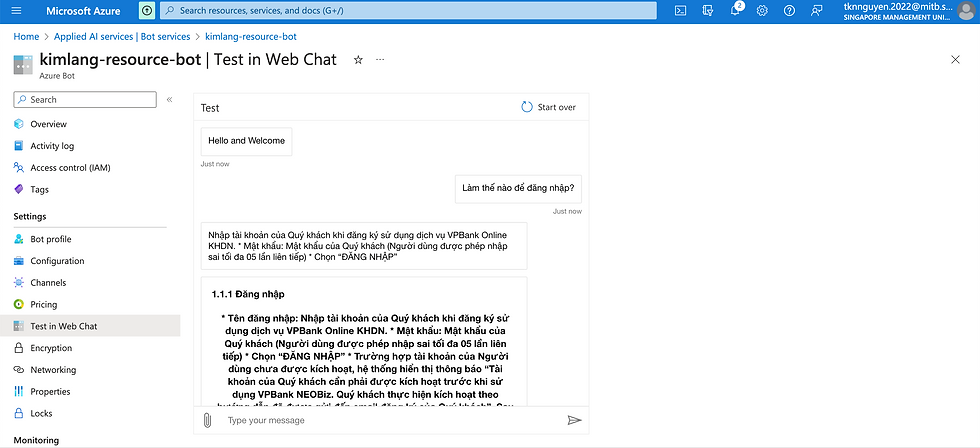The image size is (980, 448).
Task: Close the blade with the X button
Action: point(955,60)
